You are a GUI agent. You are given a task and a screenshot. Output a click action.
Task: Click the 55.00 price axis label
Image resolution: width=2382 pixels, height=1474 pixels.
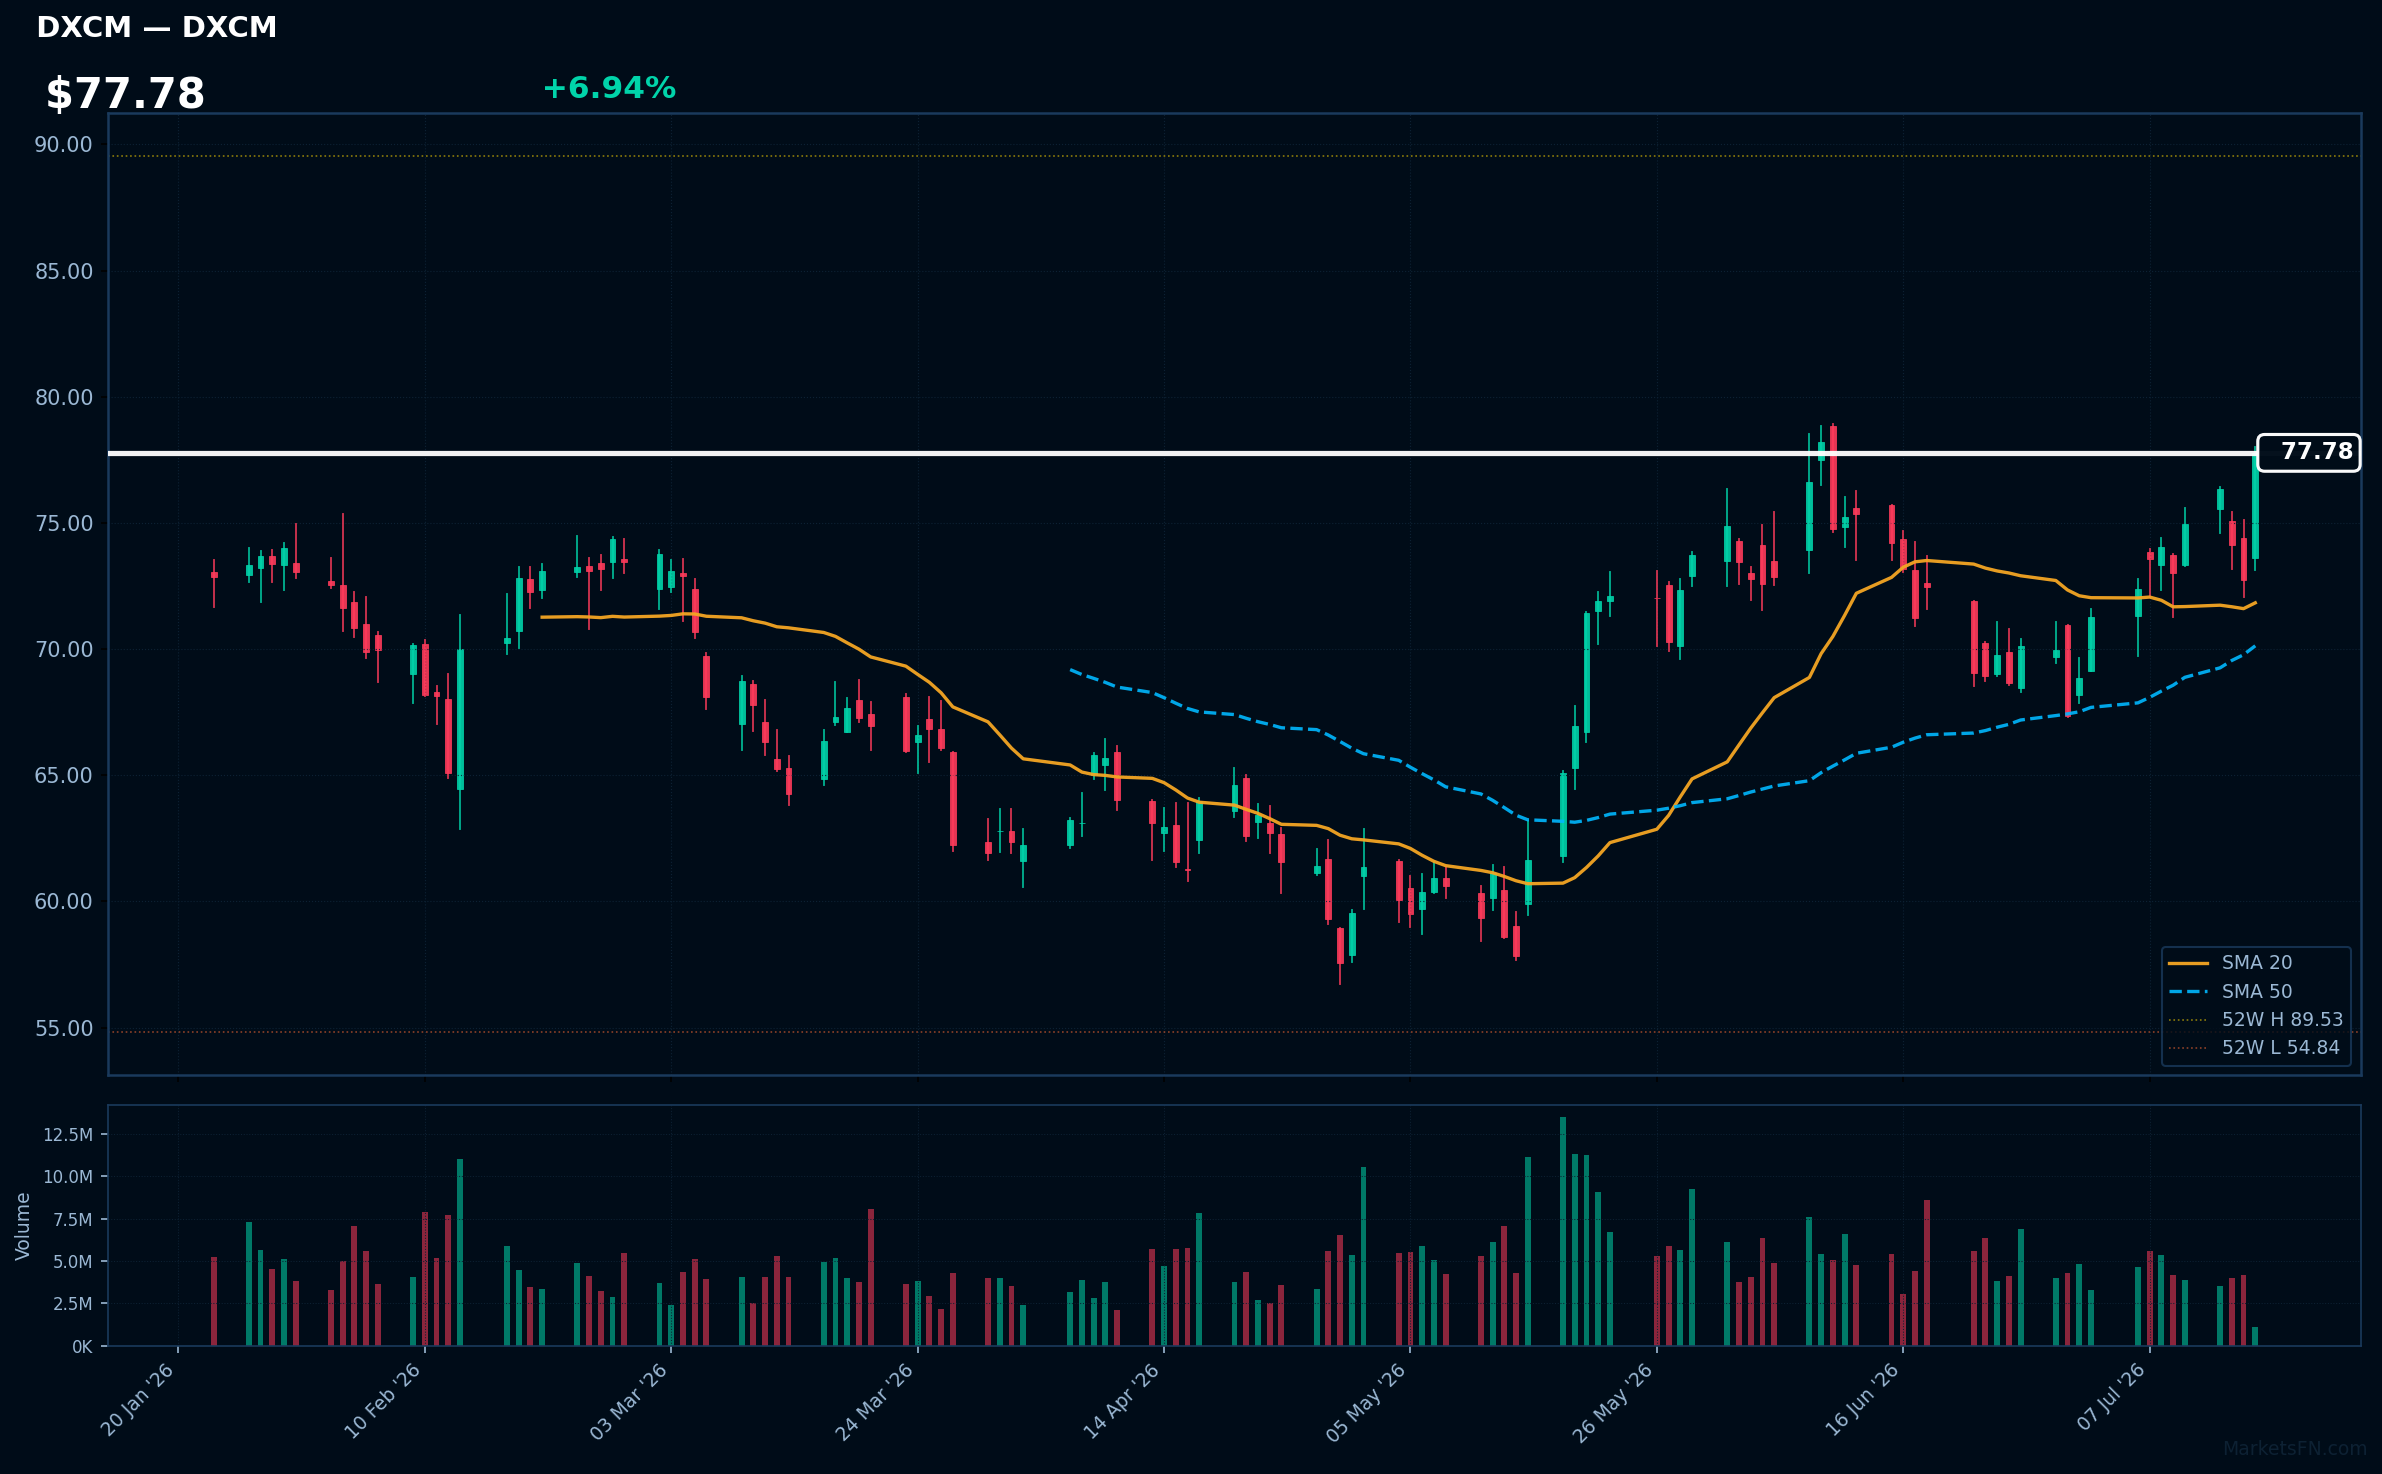[63, 1029]
